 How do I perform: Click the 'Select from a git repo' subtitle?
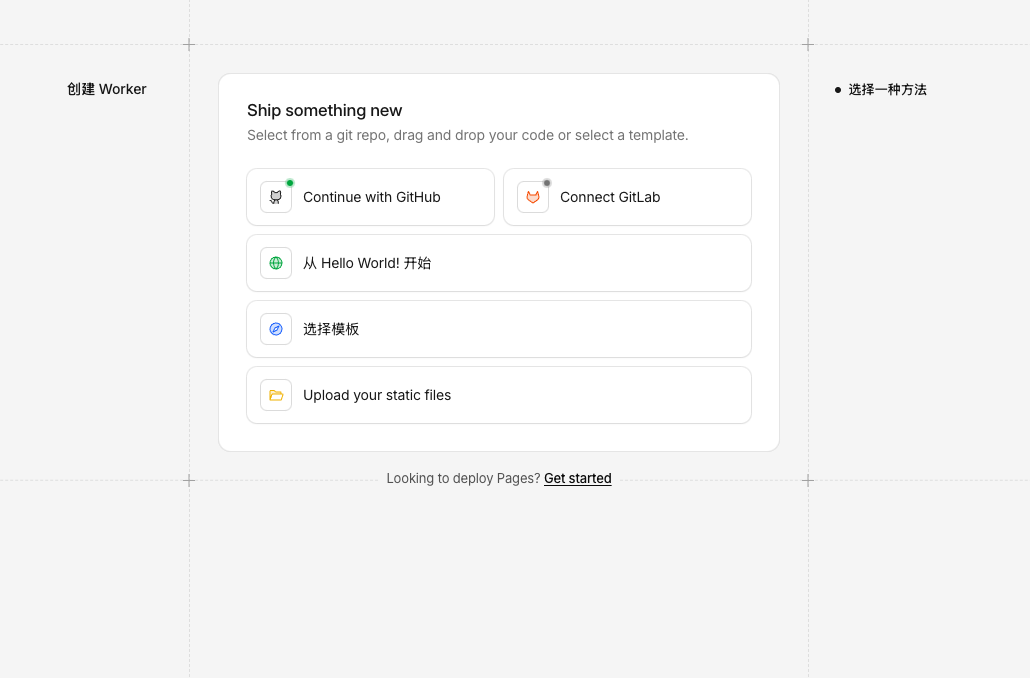click(467, 135)
